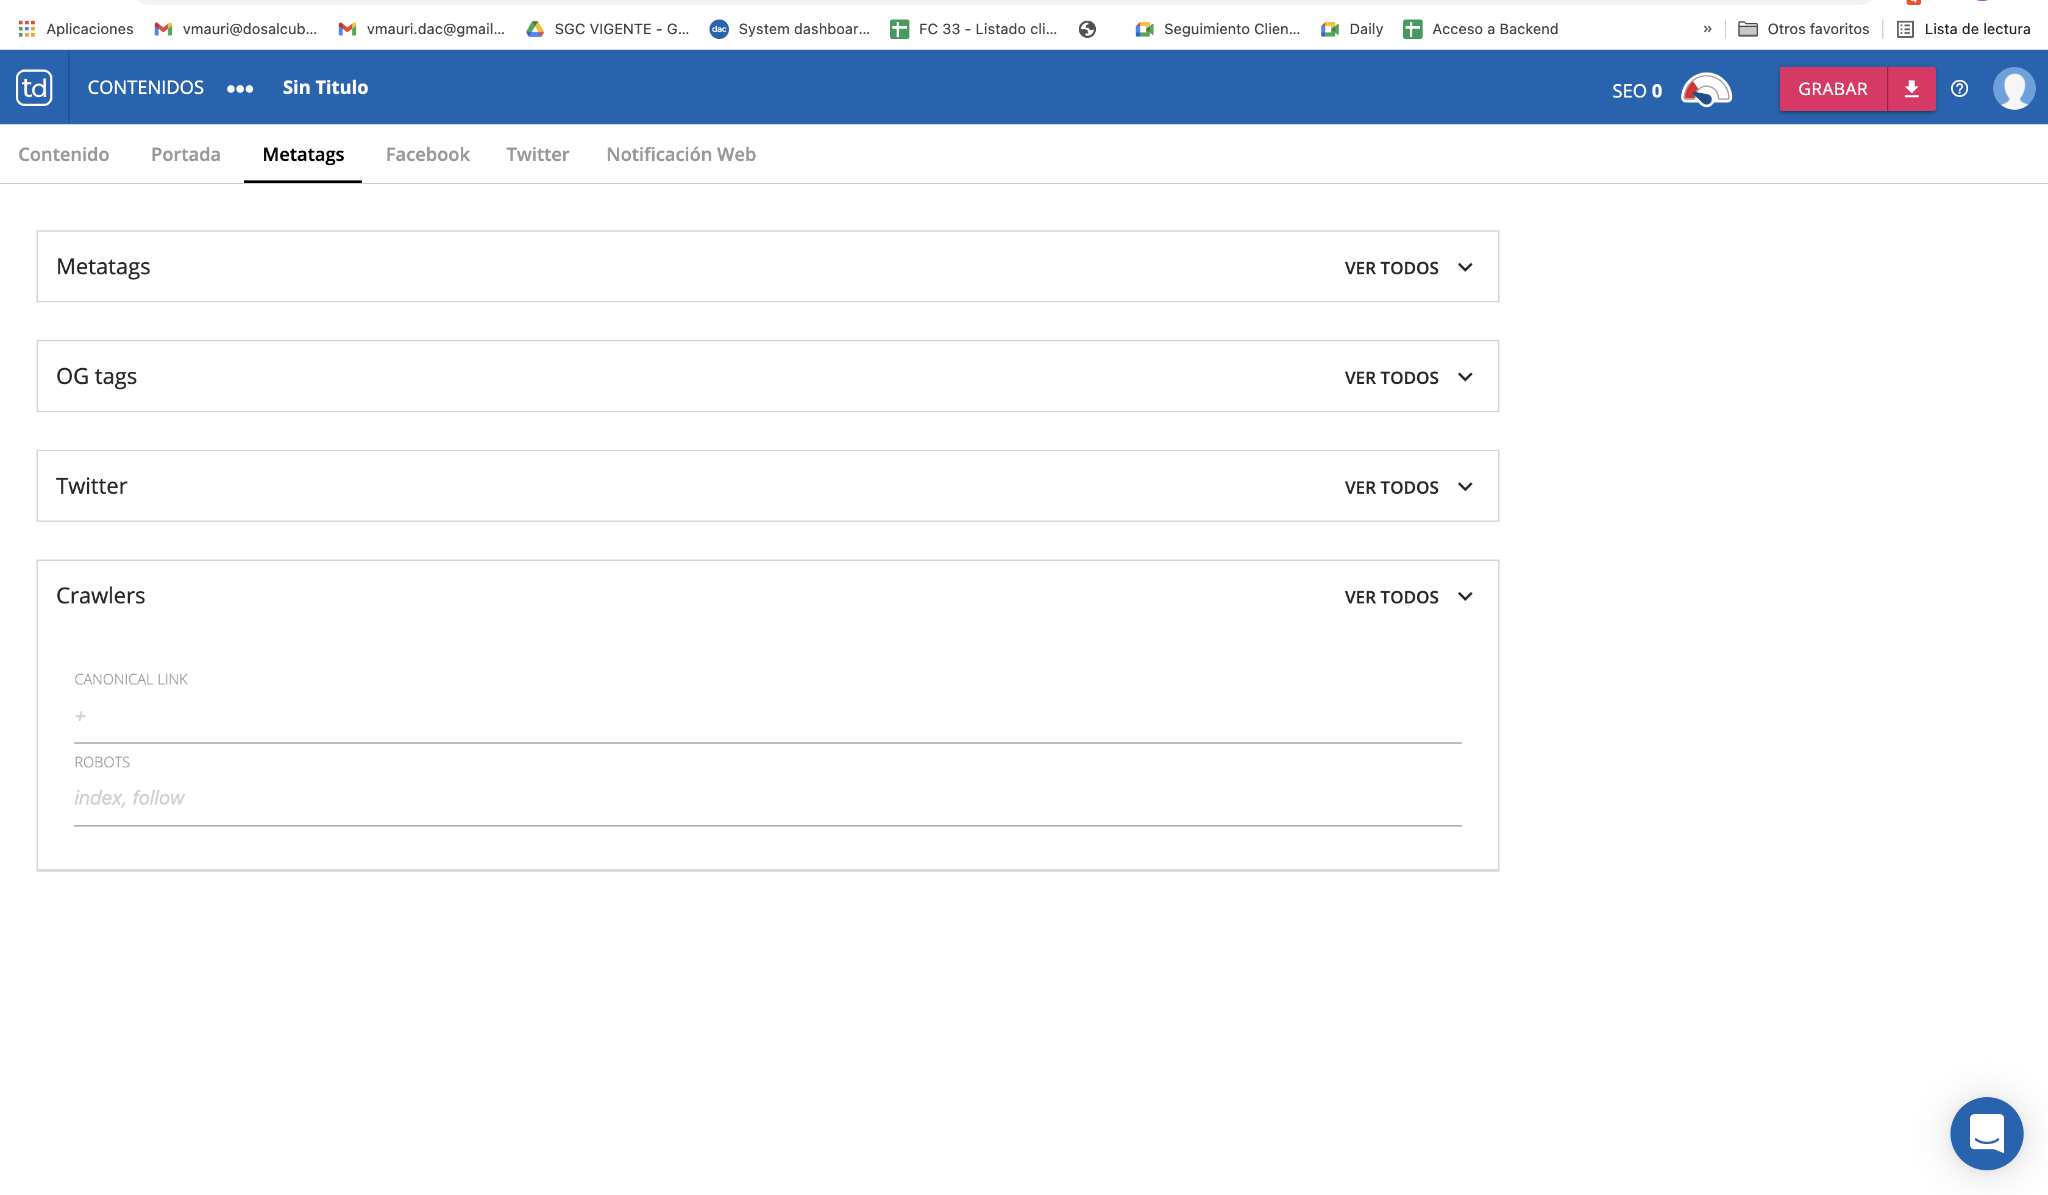Open the Facebook tab
This screenshot has height=1195, width=2048.
tap(427, 155)
